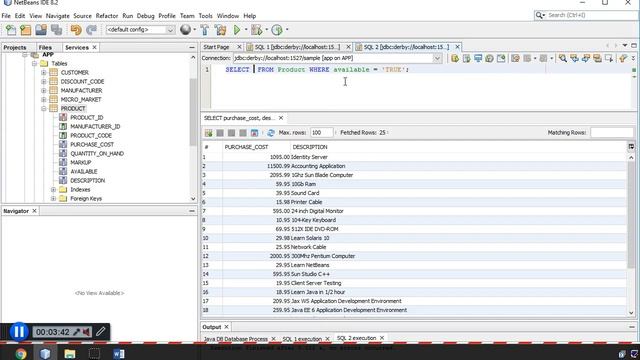Switch to the SQL 1 editor tab
640x360 pixels.
pos(297,47)
